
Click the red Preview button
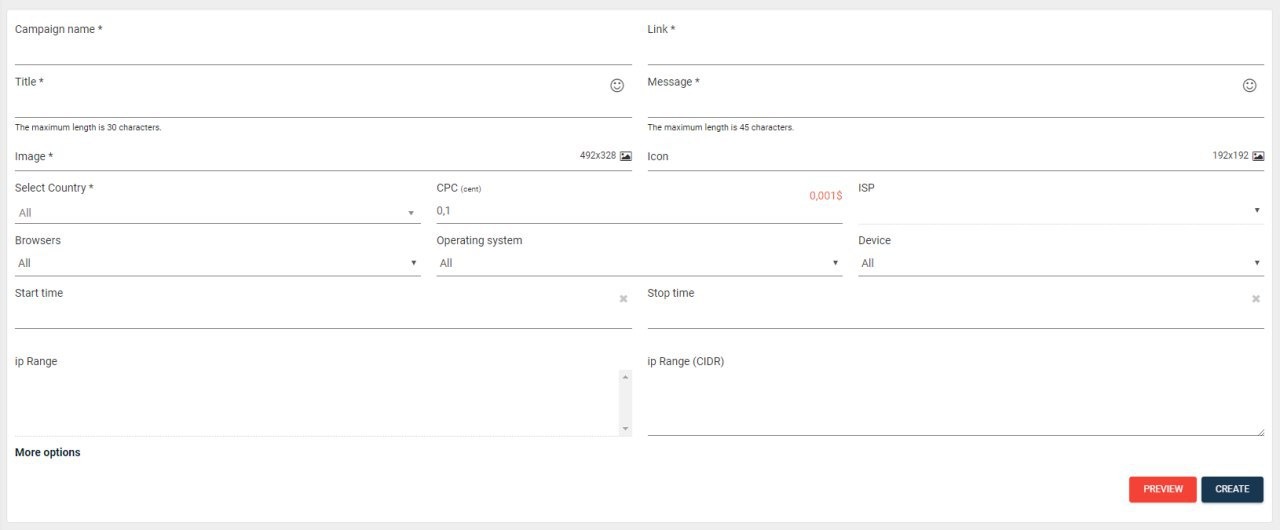coord(1163,489)
